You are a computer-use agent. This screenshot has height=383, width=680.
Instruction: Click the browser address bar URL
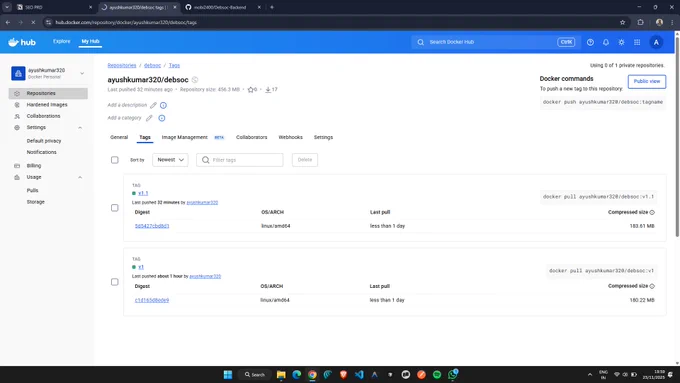[126, 22]
